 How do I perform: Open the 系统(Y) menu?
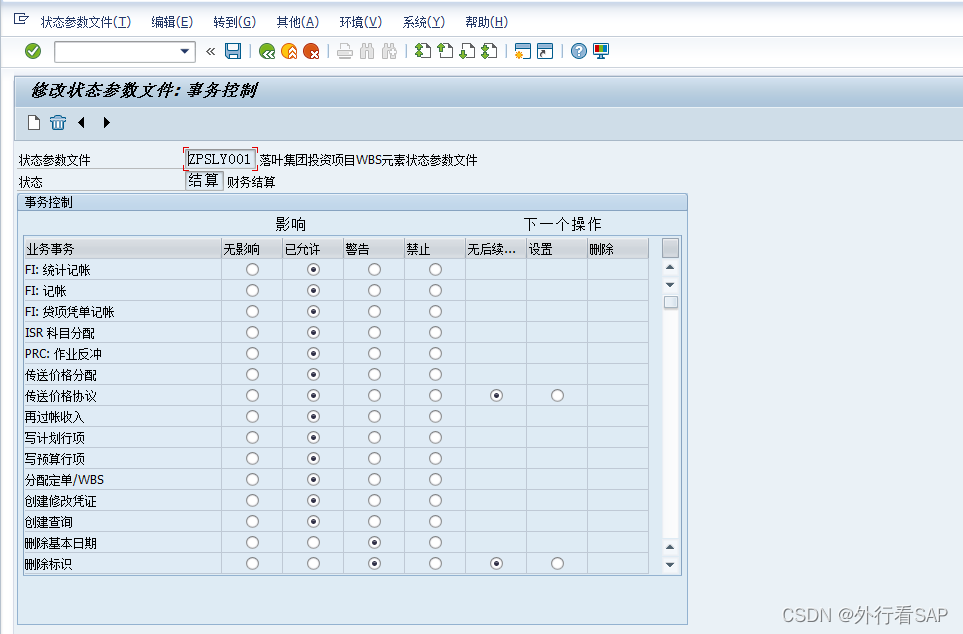tap(424, 22)
